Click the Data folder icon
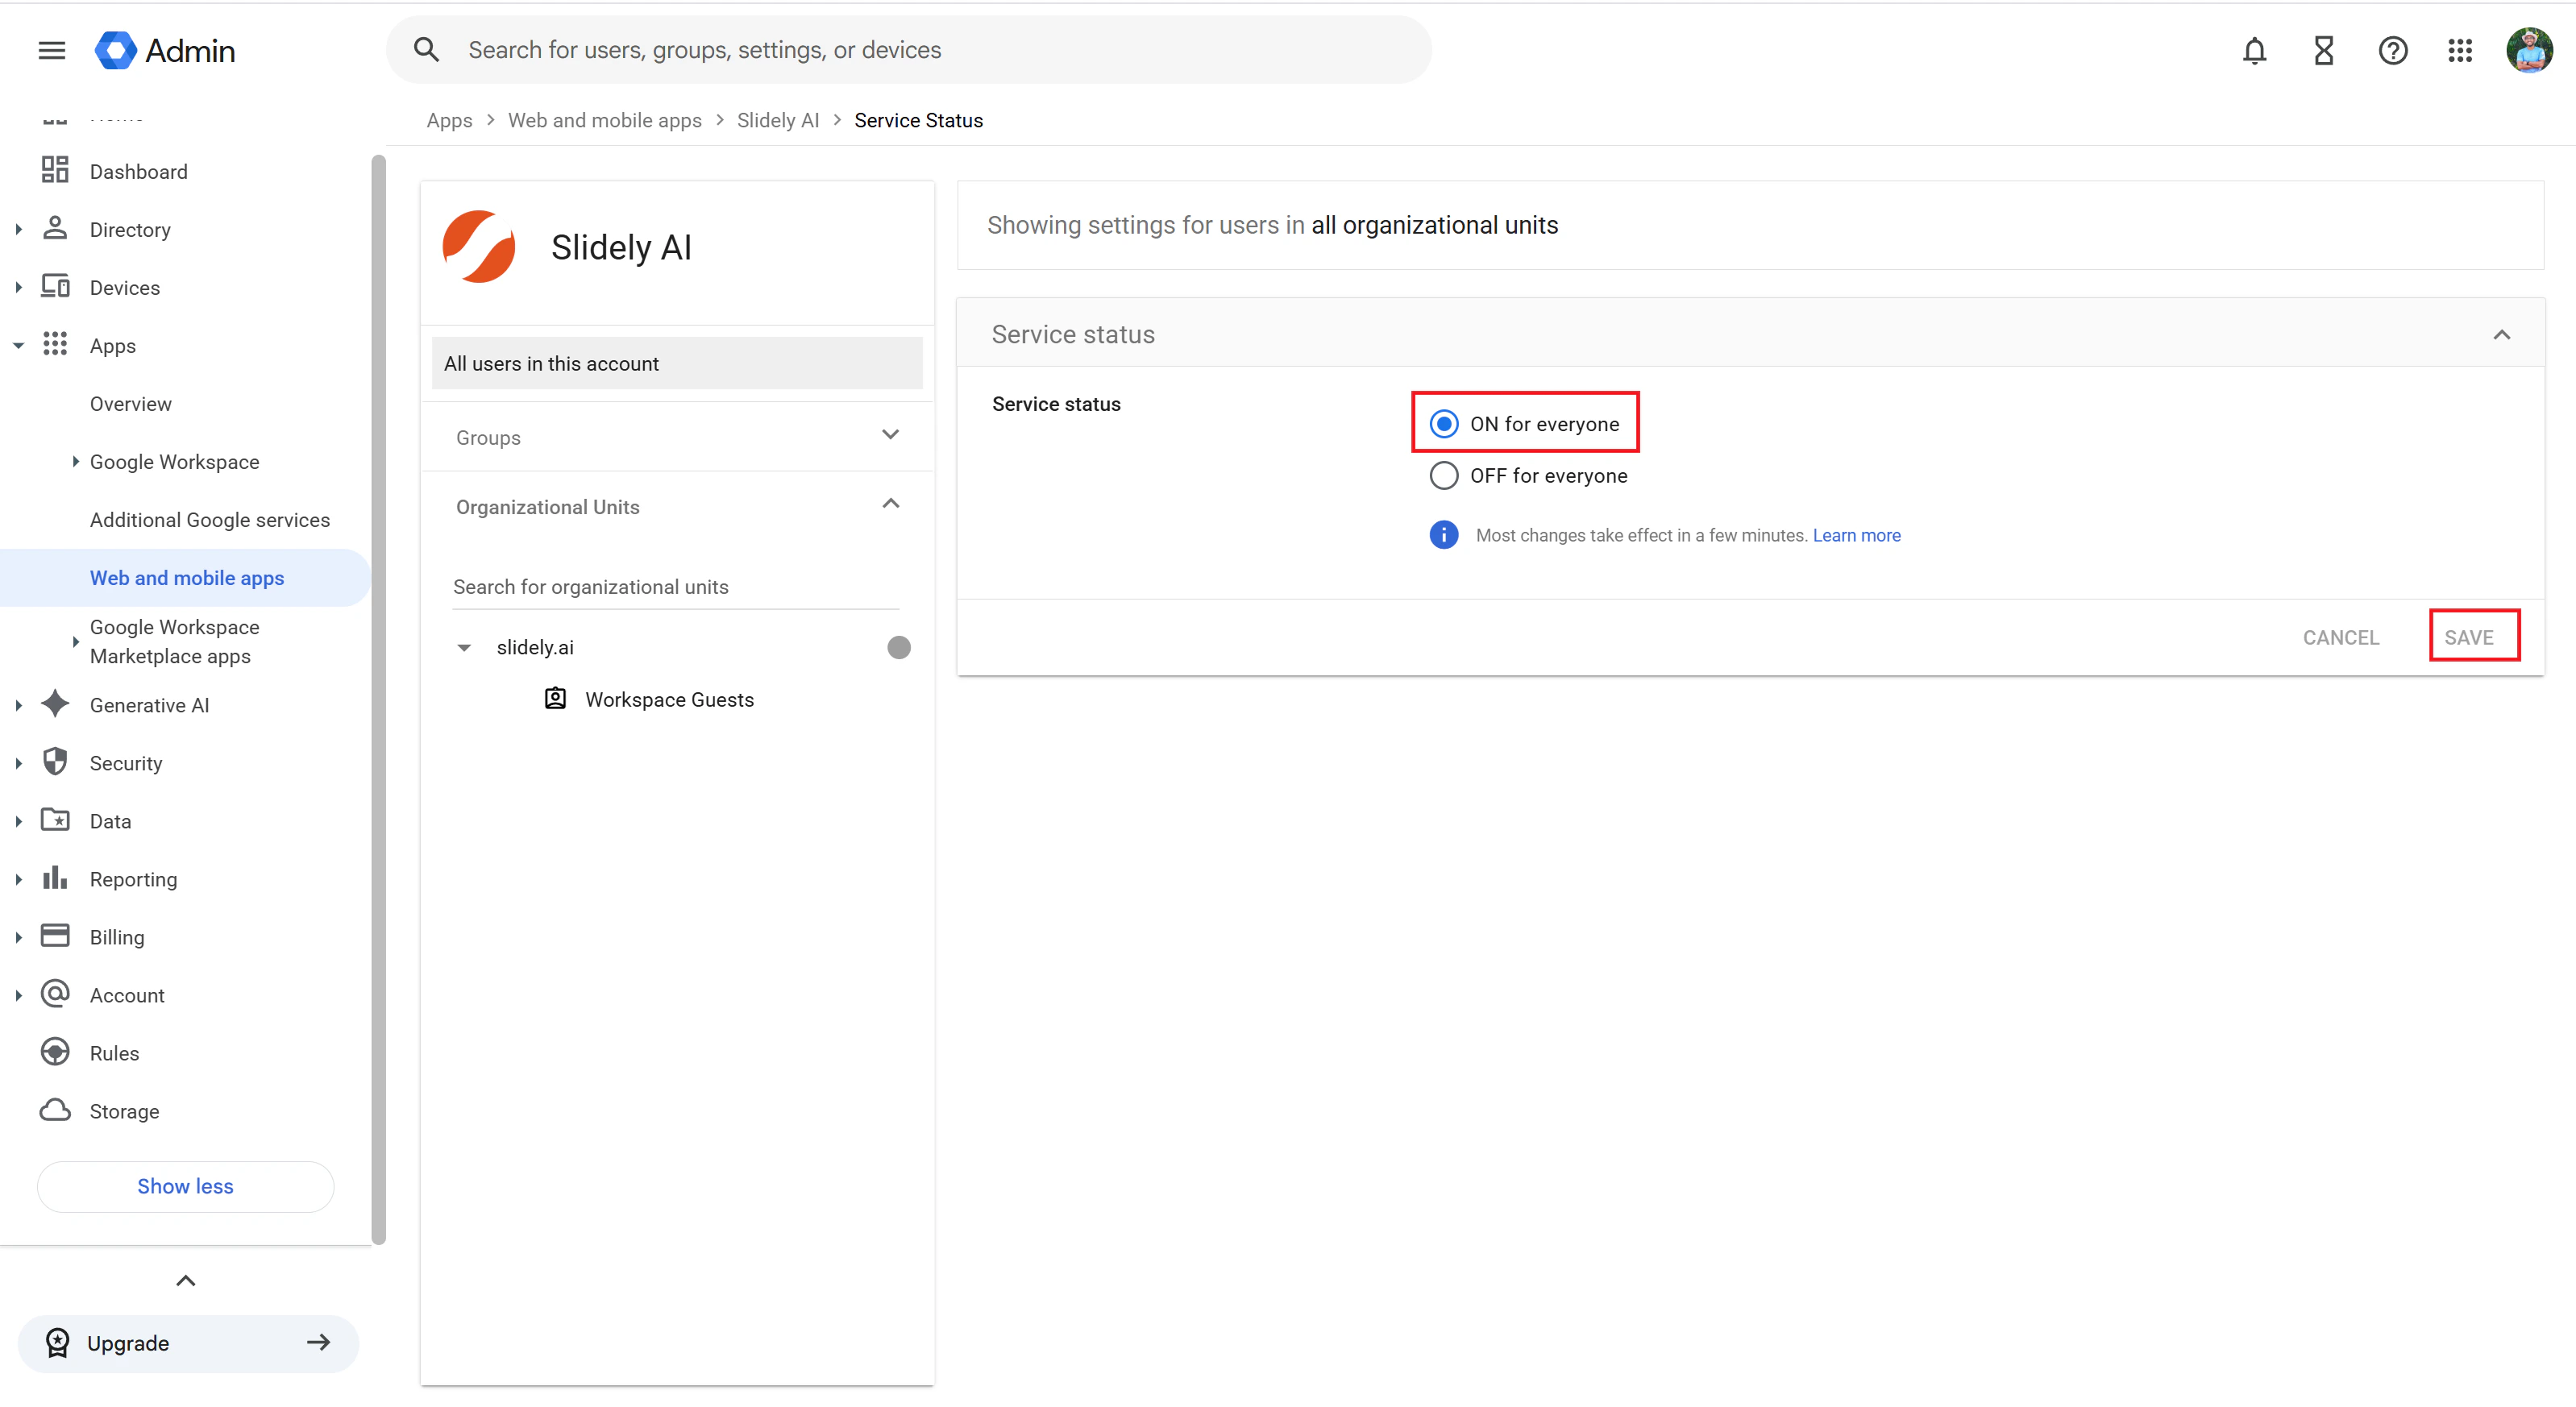Viewport: 2576px width, 1407px height. tap(55, 820)
